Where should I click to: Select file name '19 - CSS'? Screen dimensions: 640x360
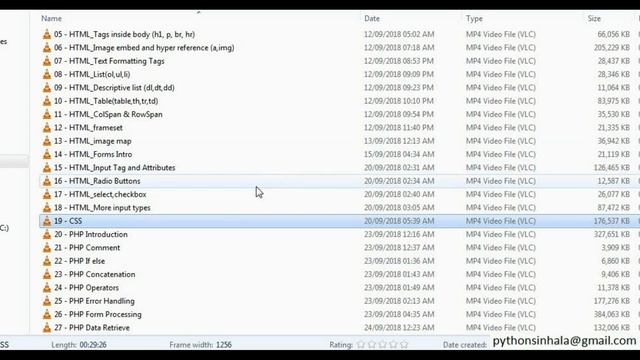pyautogui.click(x=68, y=221)
